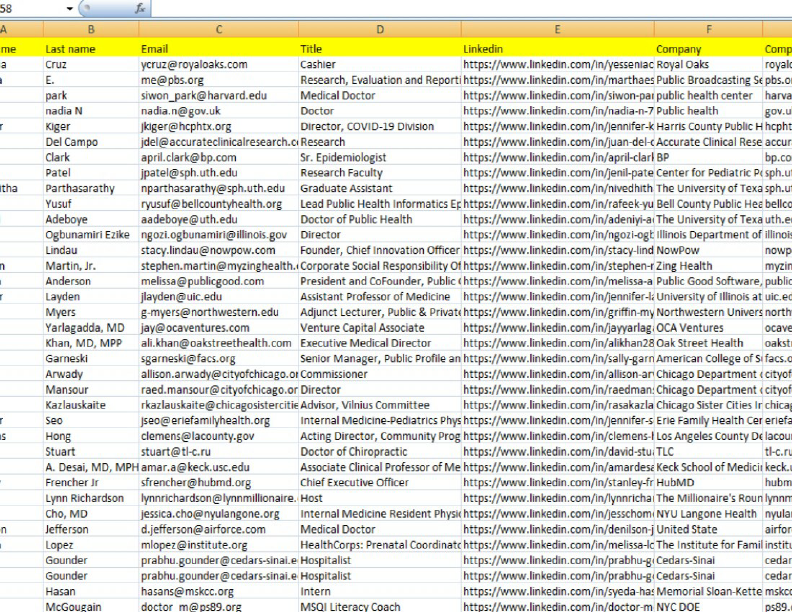792x612 pixels.
Task: Select last name cell 'Del Campo'
Action: point(91,142)
